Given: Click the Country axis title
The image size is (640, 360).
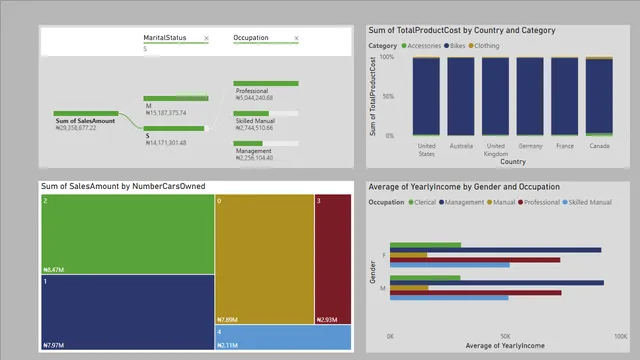Looking at the screenshot, I should point(513,162).
